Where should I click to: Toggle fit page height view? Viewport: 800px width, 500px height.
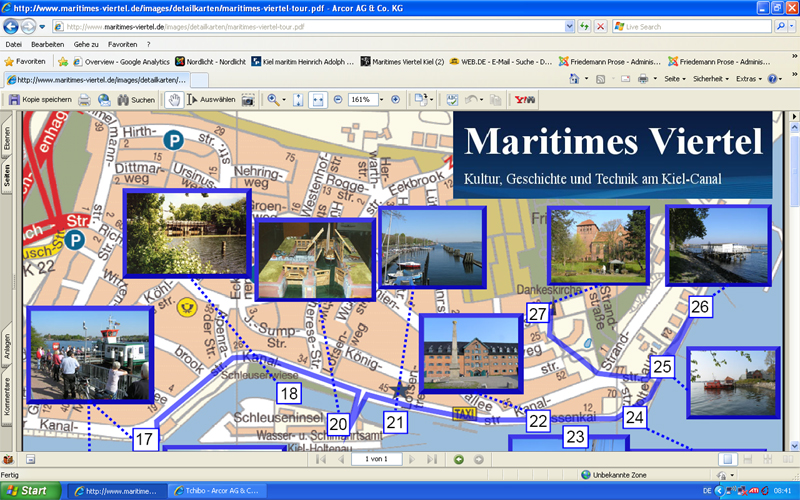point(298,100)
